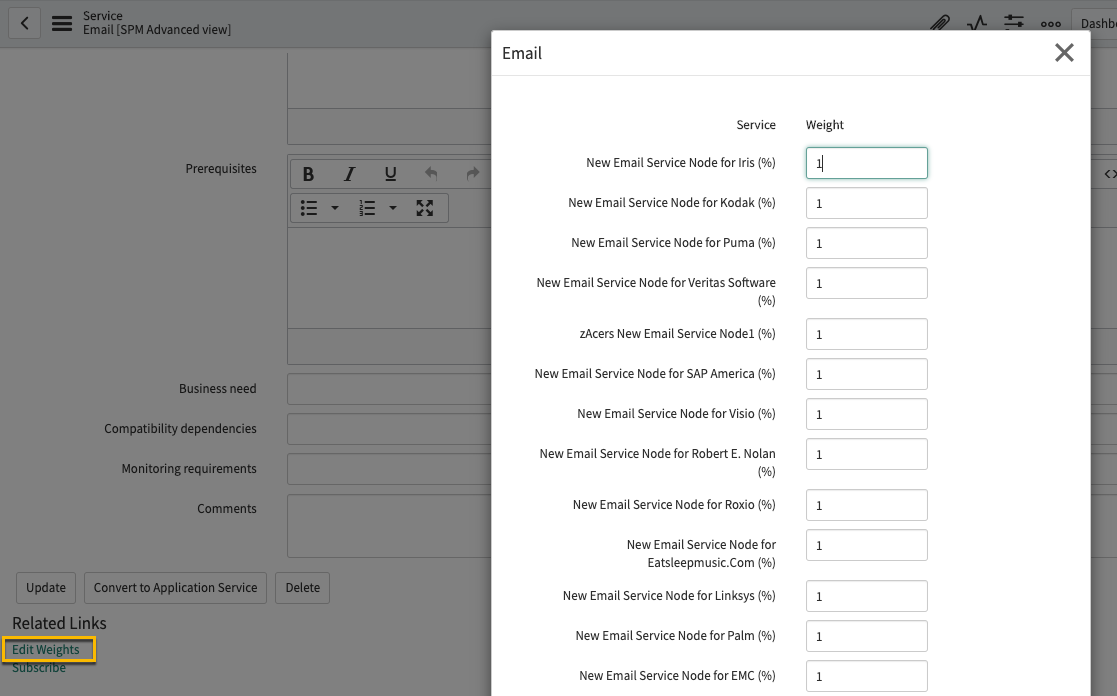Edit weight field for Kodak node
Viewport: 1117px width, 696px height.
click(x=867, y=203)
